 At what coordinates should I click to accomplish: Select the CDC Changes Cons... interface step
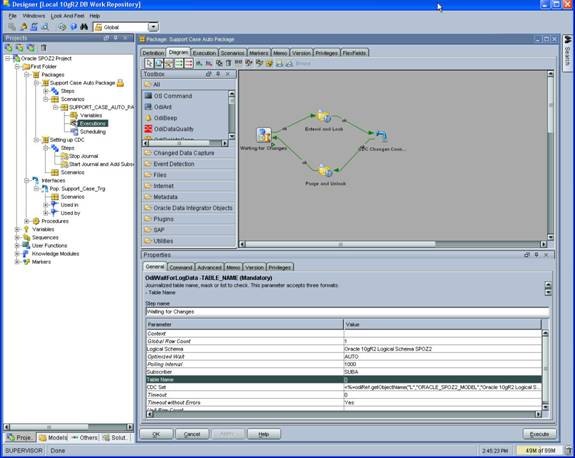[x=381, y=136]
